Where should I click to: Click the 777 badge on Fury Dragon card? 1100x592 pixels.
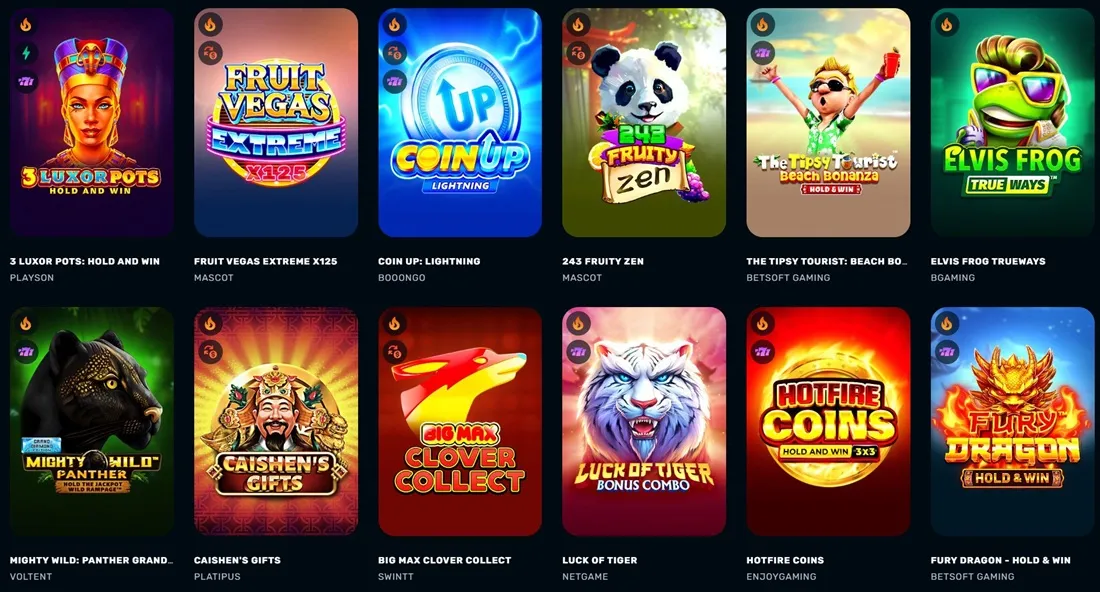946,352
